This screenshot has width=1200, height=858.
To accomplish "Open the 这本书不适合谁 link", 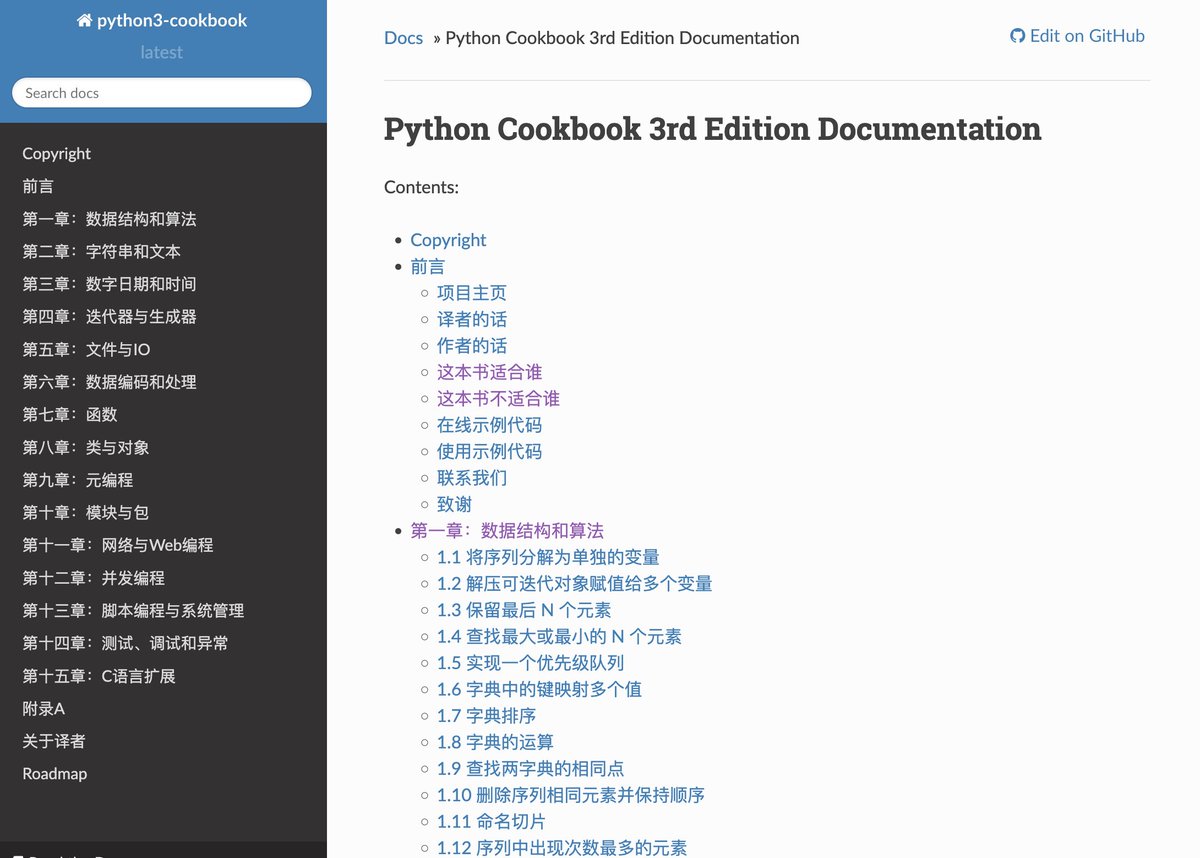I will tap(498, 399).
